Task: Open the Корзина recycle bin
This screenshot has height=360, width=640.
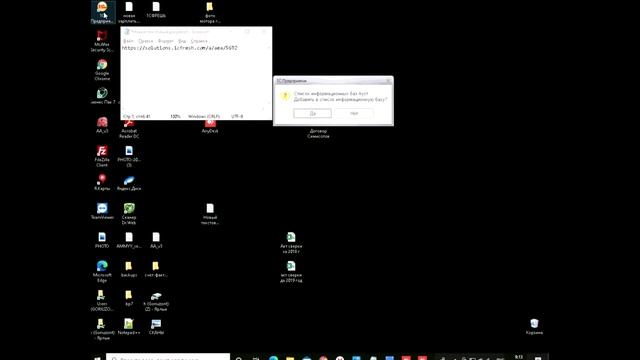Action: tap(534, 327)
